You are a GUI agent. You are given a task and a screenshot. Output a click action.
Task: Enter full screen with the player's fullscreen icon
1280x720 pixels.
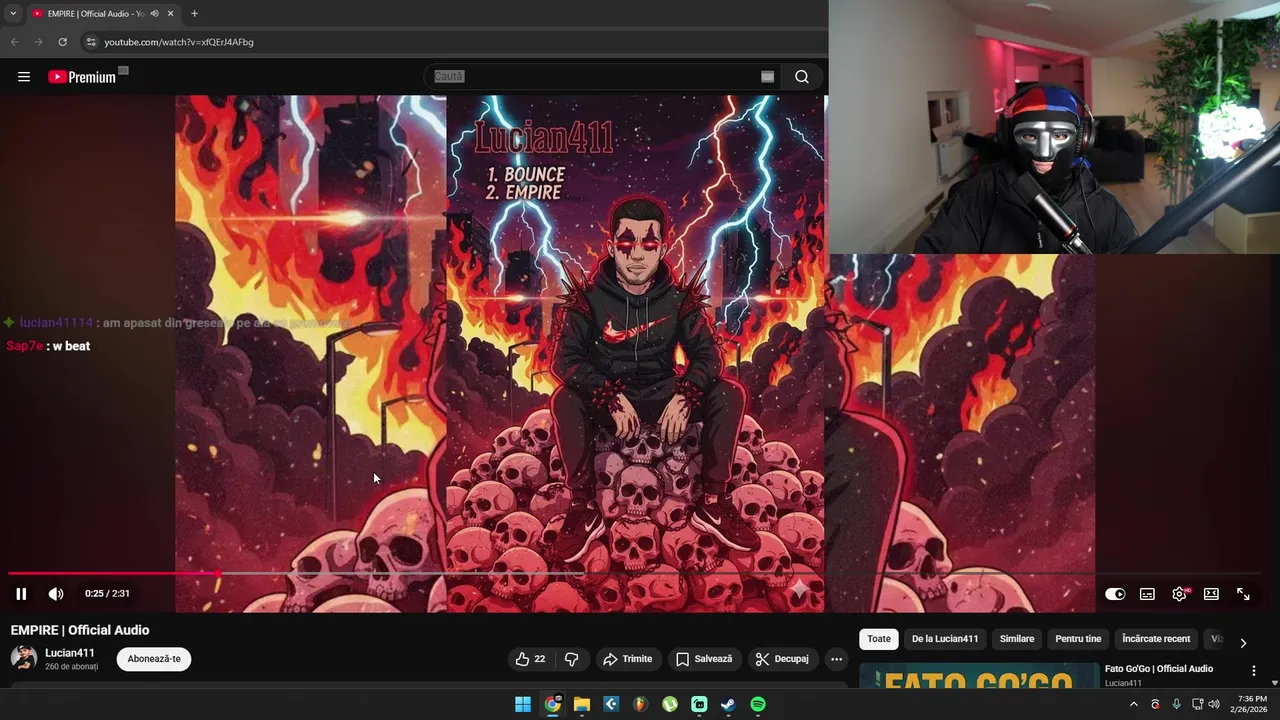pyautogui.click(x=1243, y=594)
